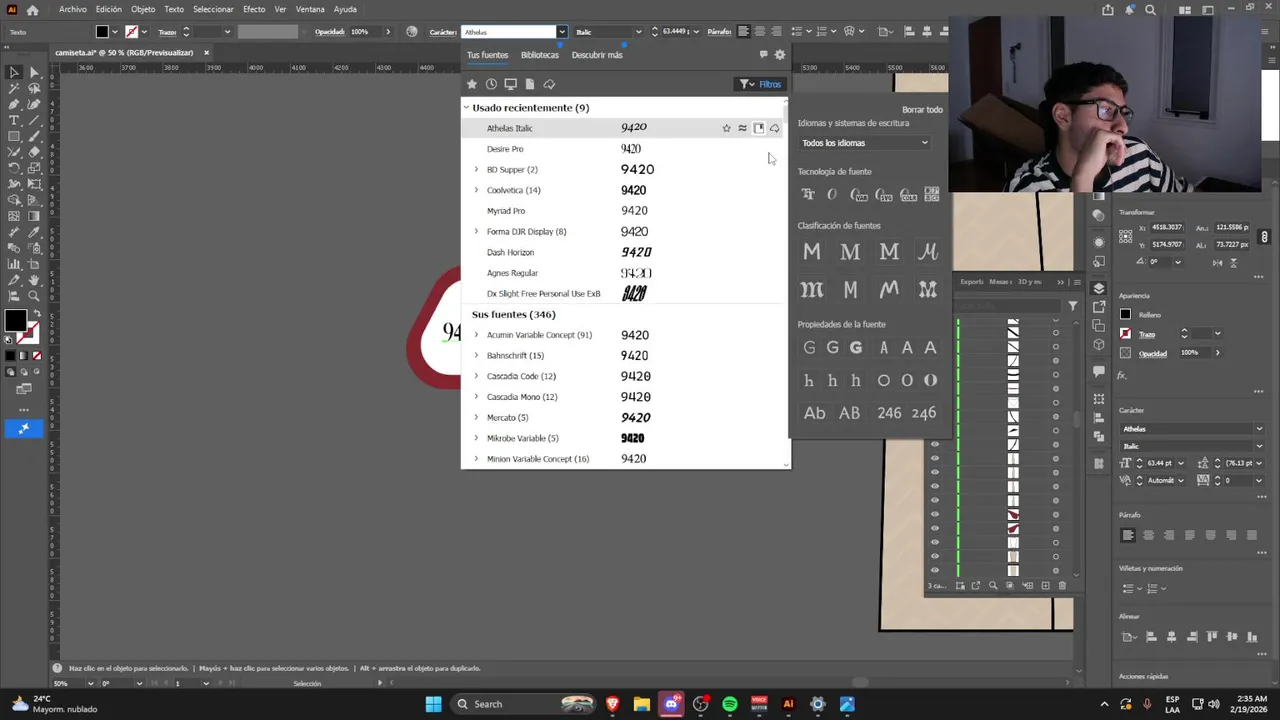Align paragraph text center in control bar

point(760,32)
